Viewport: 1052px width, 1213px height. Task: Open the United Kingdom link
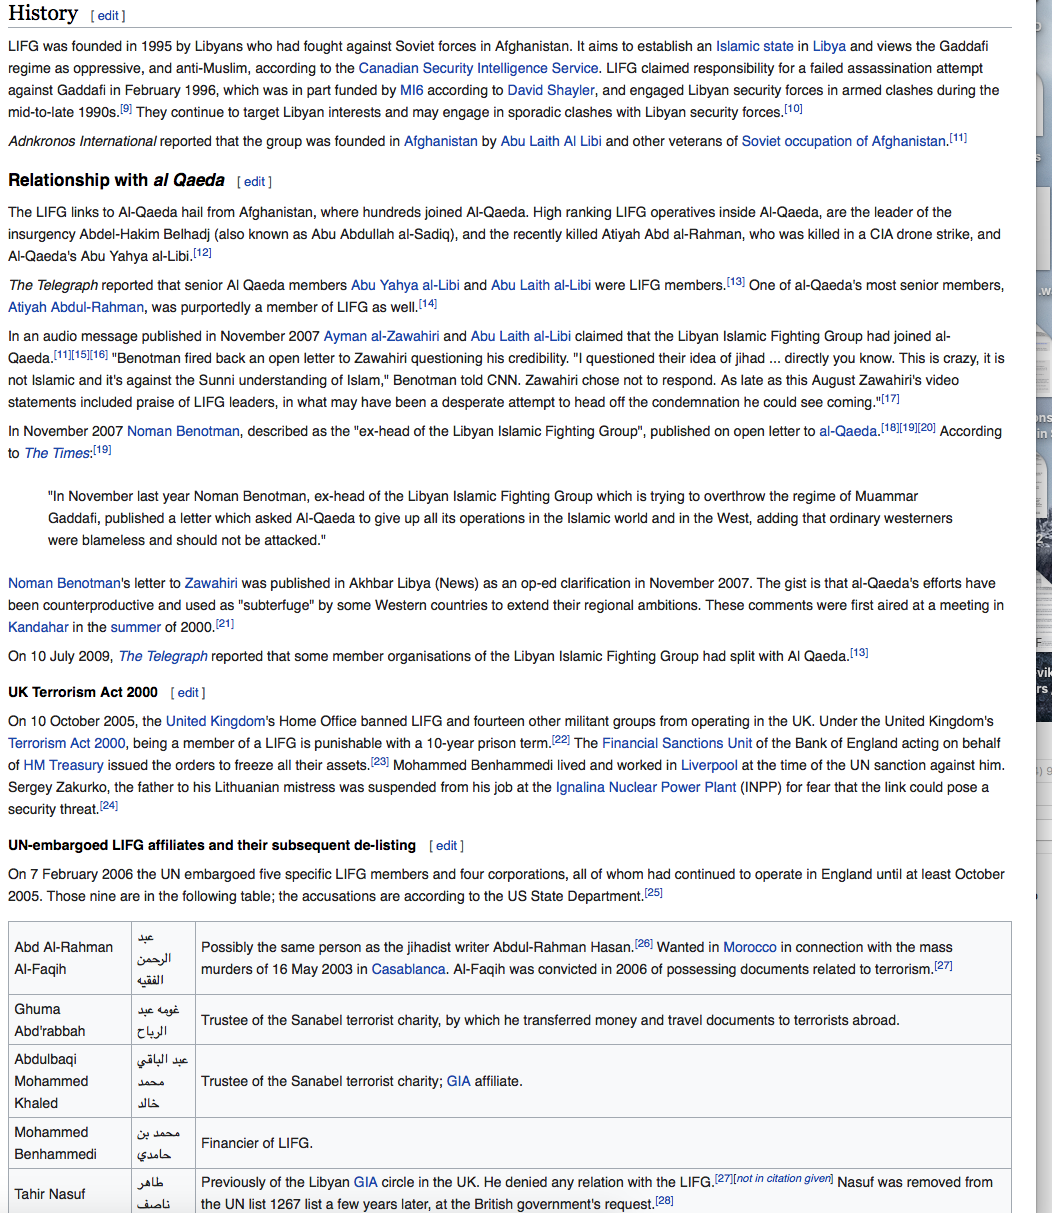click(215, 721)
